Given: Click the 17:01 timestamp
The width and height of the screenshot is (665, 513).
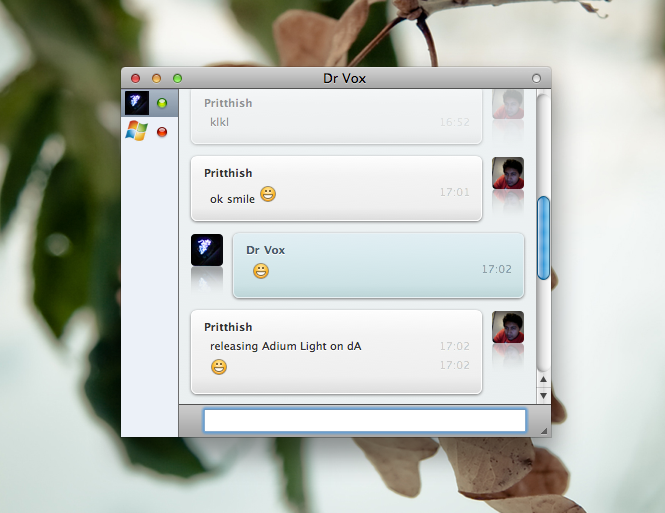Looking at the screenshot, I should click(x=454, y=192).
